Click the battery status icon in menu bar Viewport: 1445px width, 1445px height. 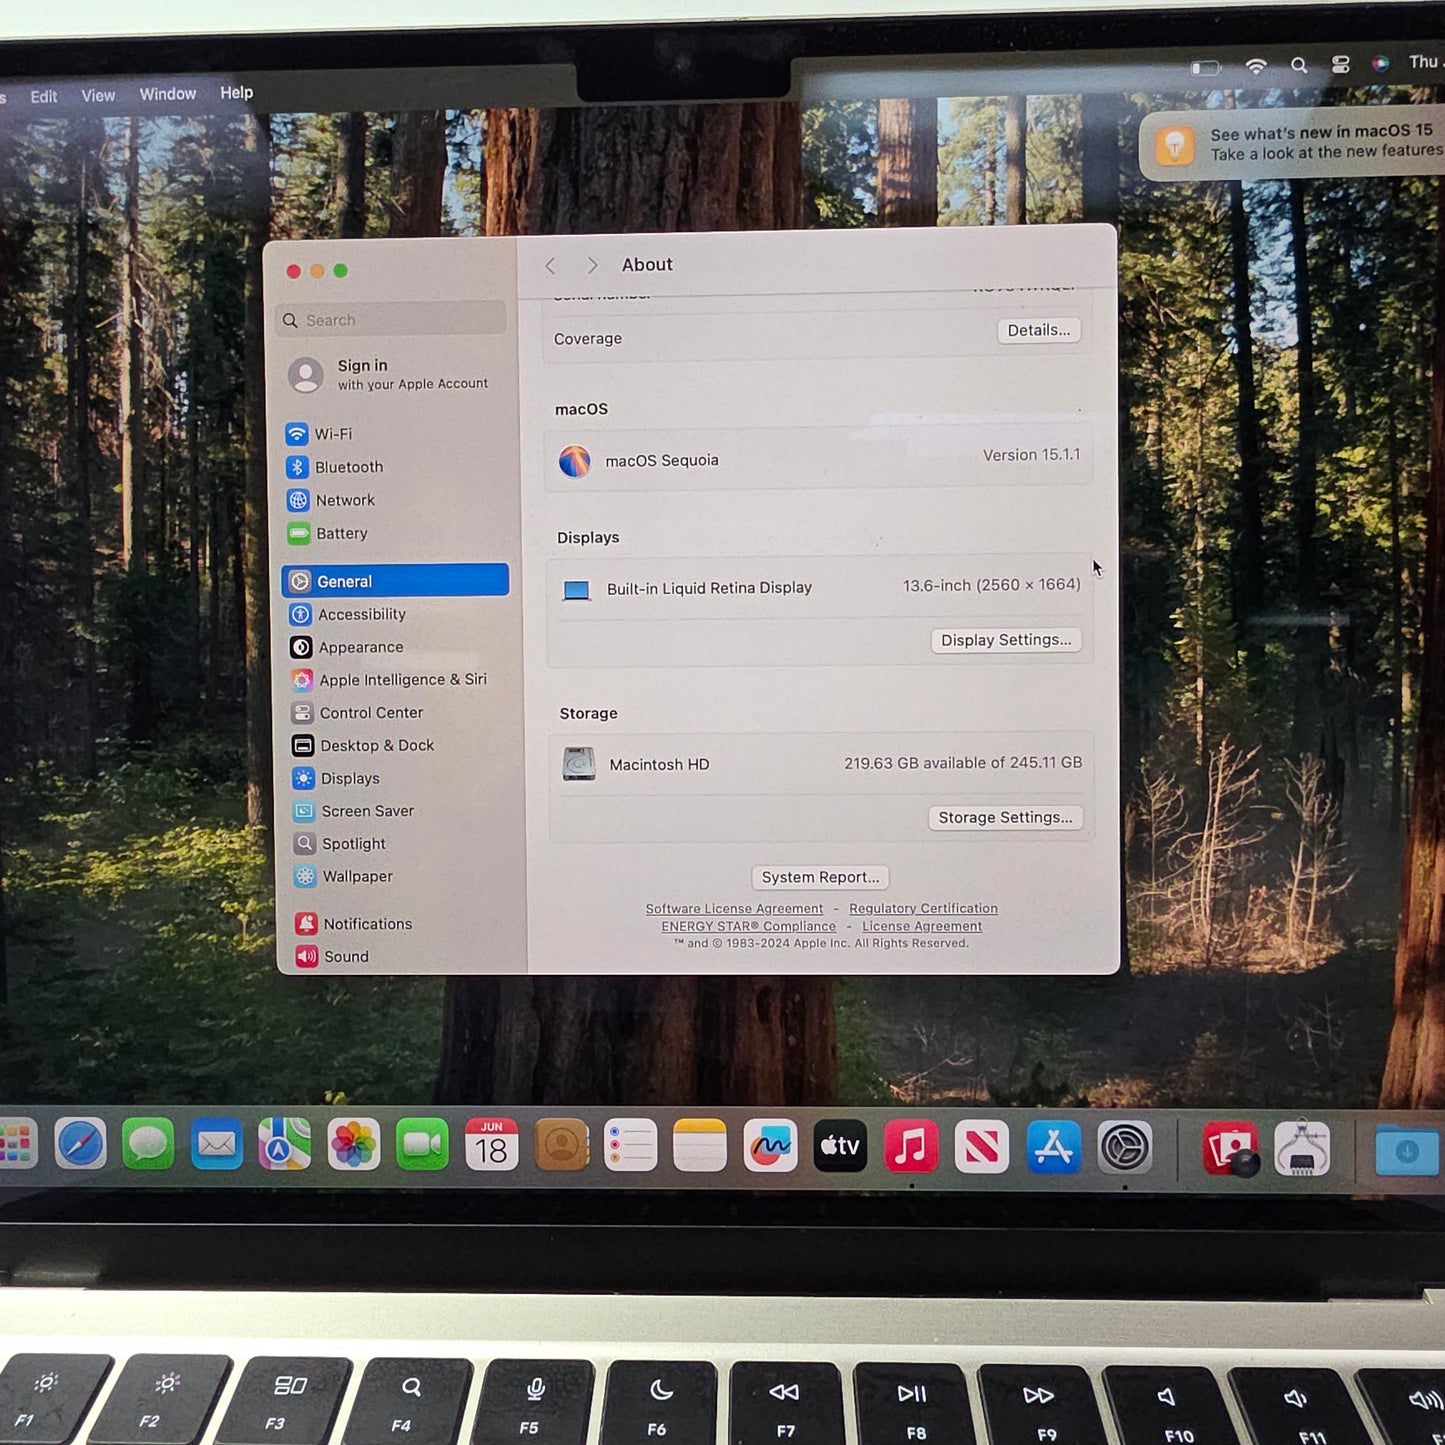tap(1206, 67)
